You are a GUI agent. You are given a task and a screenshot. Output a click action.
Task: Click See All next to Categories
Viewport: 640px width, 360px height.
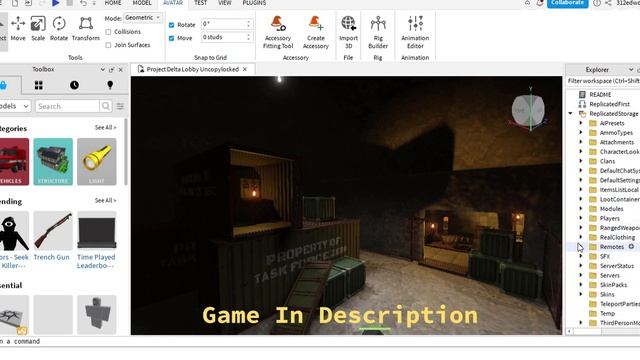[x=105, y=128]
